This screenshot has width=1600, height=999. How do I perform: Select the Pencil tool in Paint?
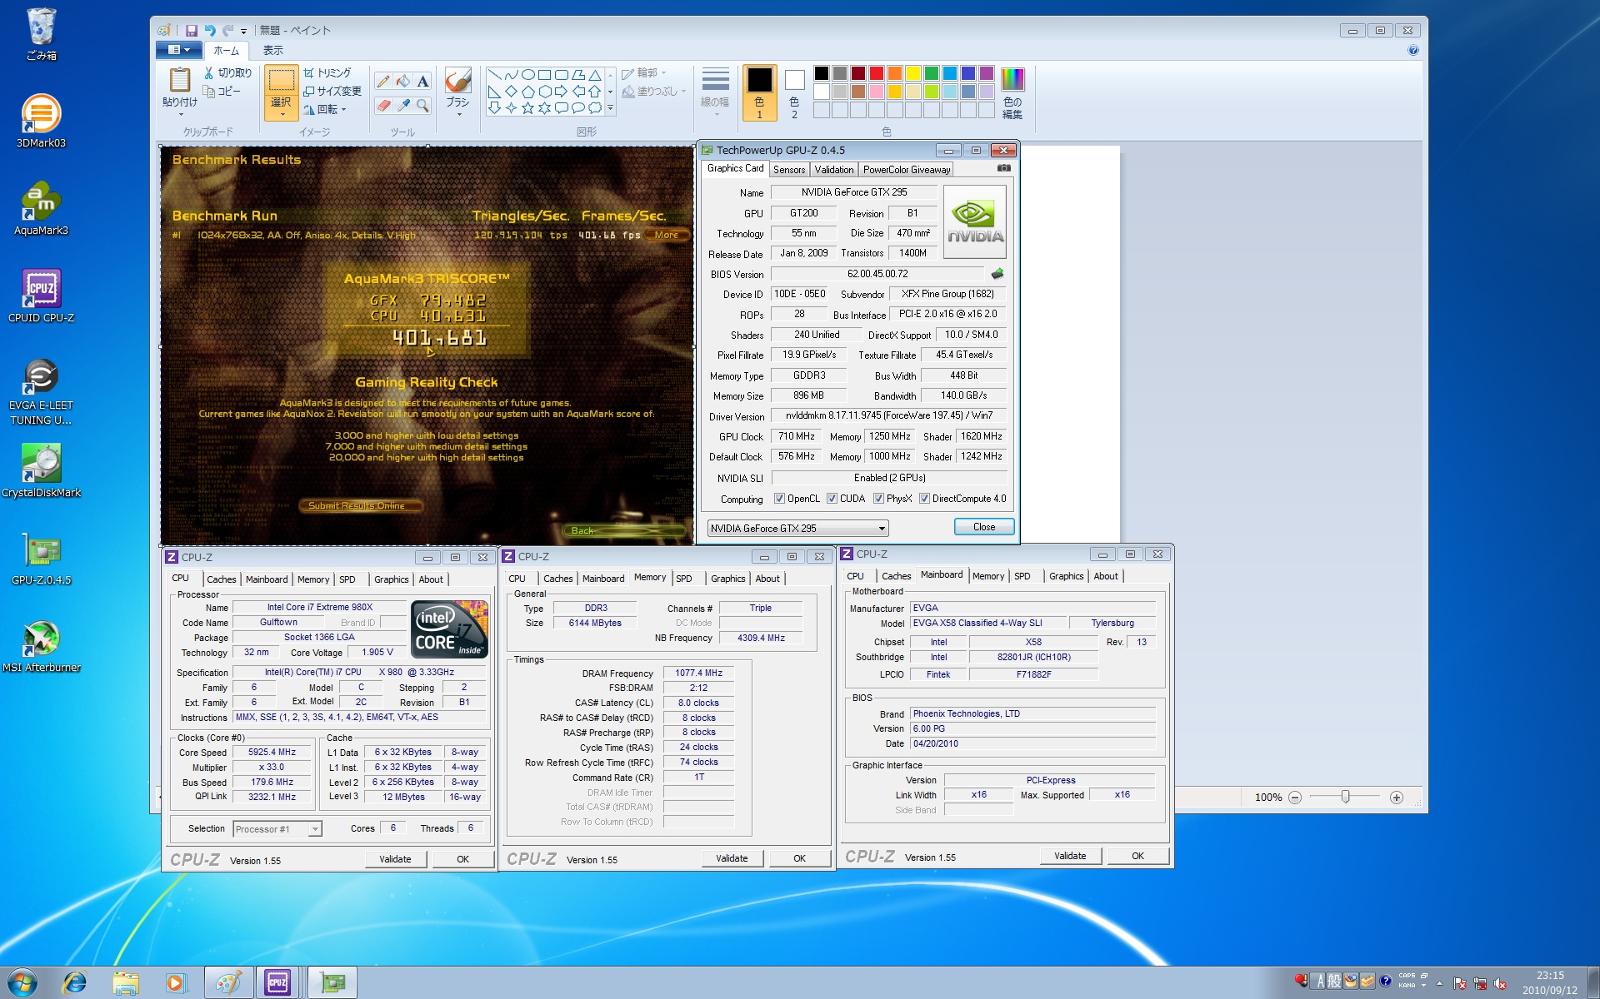tap(382, 81)
